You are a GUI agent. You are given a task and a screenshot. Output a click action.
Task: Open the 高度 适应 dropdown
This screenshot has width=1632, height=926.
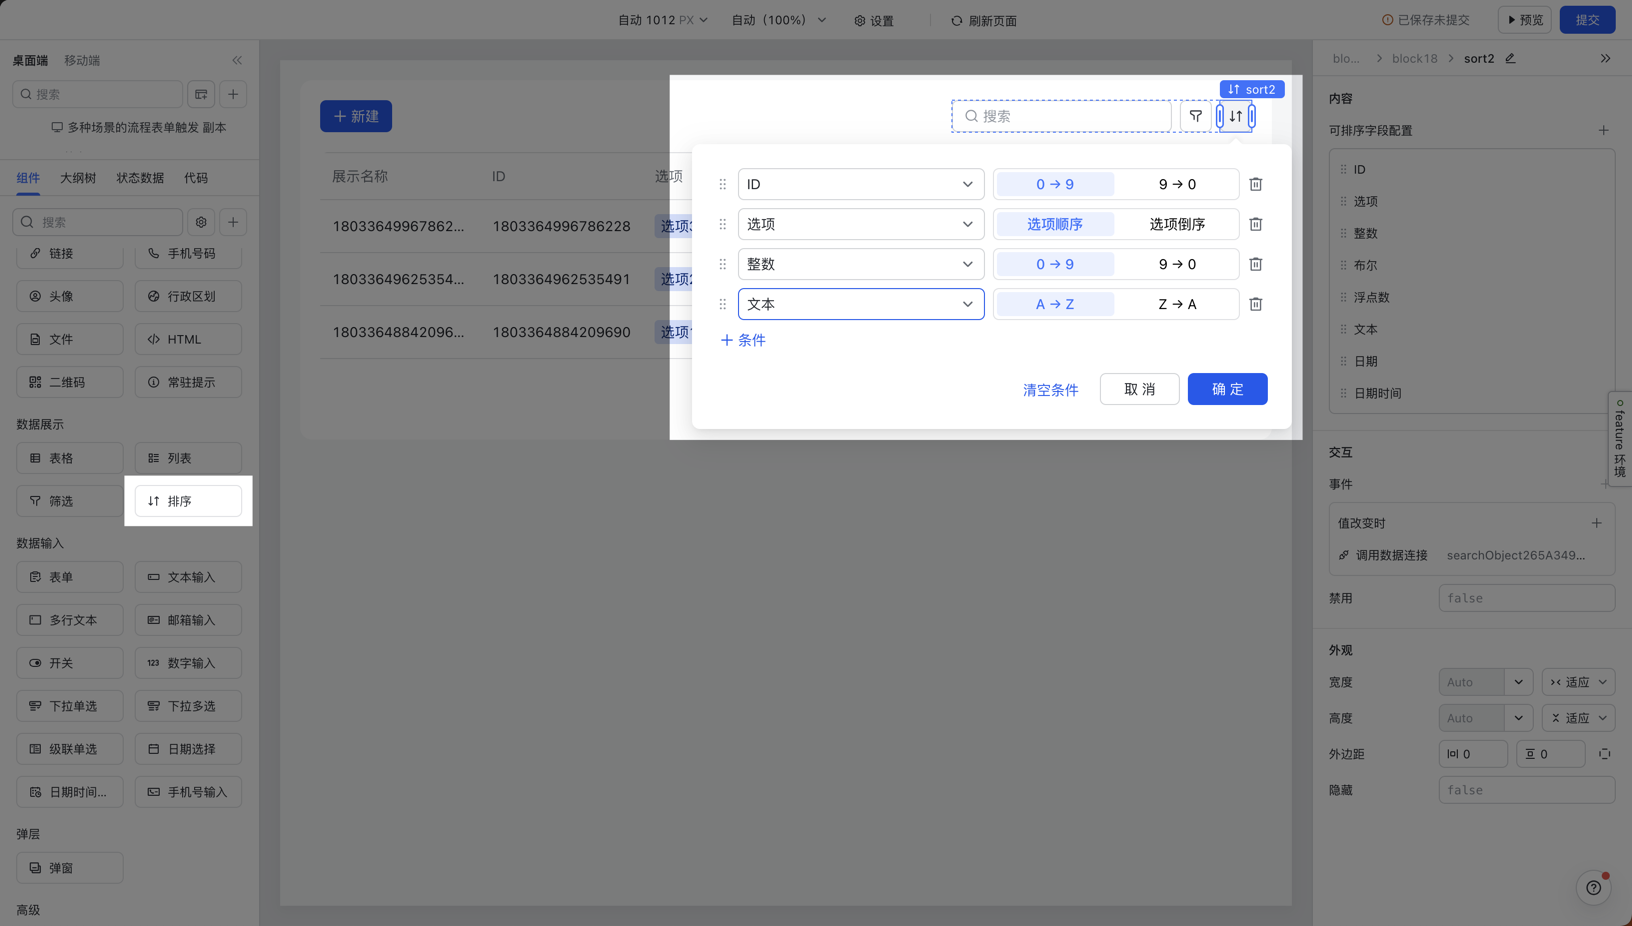1578,718
